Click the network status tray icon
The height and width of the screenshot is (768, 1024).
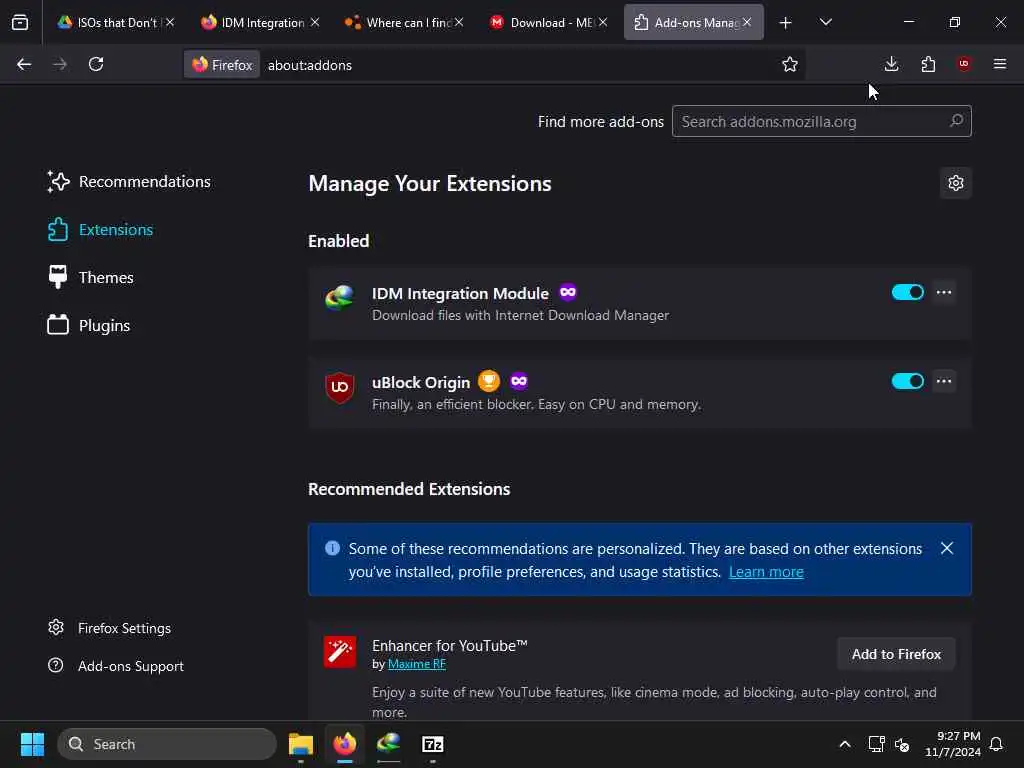pyautogui.click(x=876, y=744)
